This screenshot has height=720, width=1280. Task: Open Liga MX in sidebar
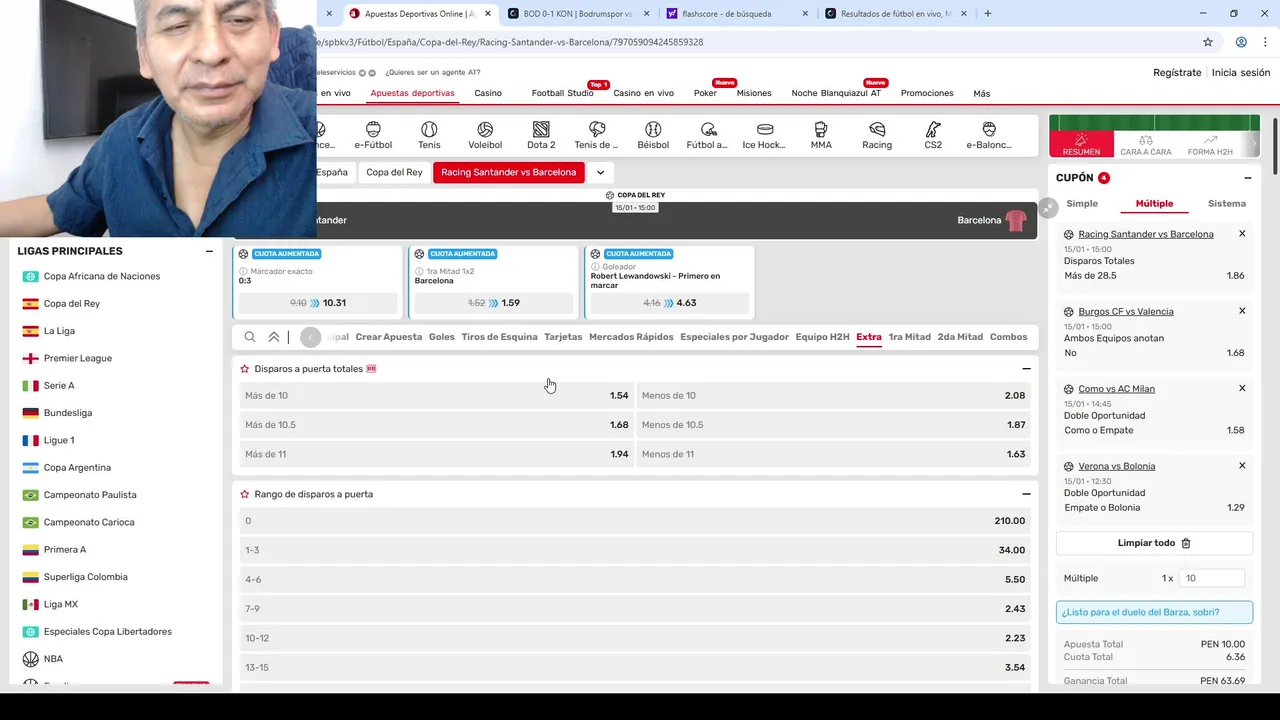click(x=61, y=604)
